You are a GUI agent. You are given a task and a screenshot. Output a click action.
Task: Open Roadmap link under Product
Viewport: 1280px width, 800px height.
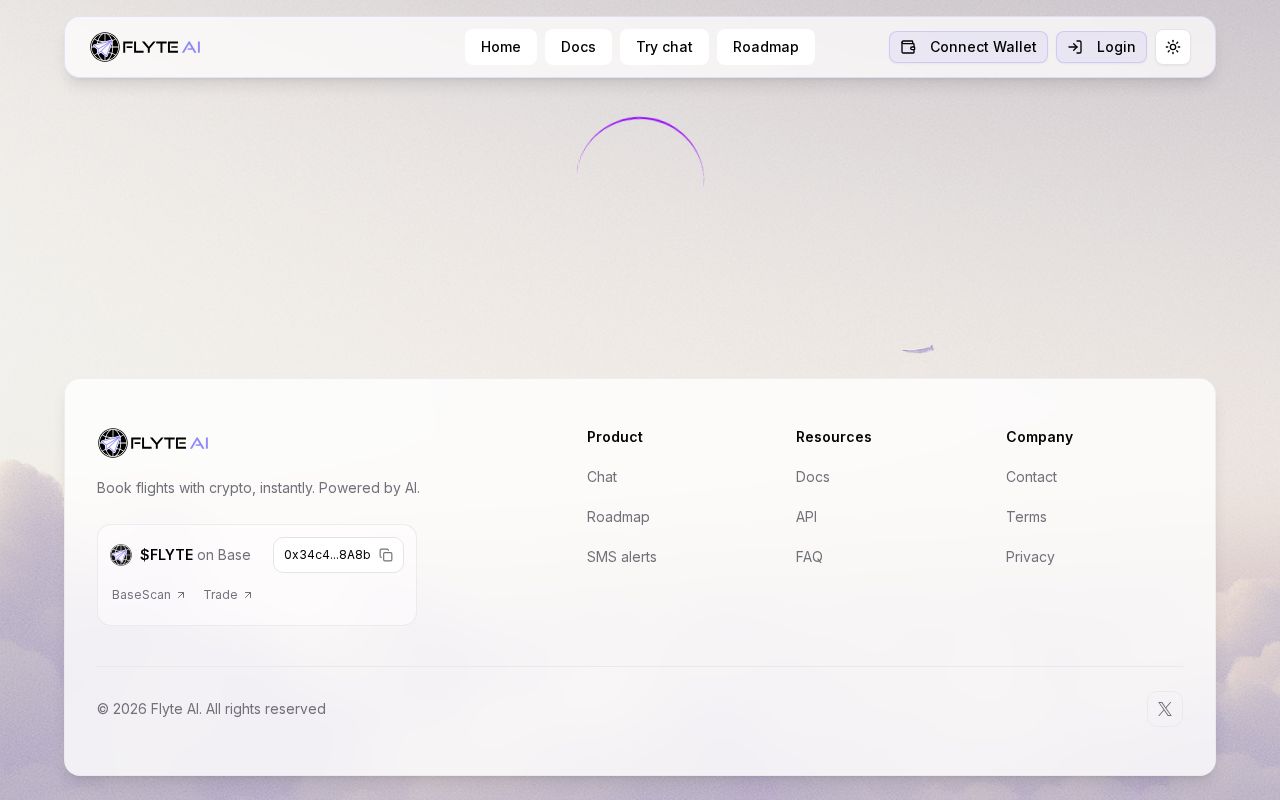click(618, 517)
